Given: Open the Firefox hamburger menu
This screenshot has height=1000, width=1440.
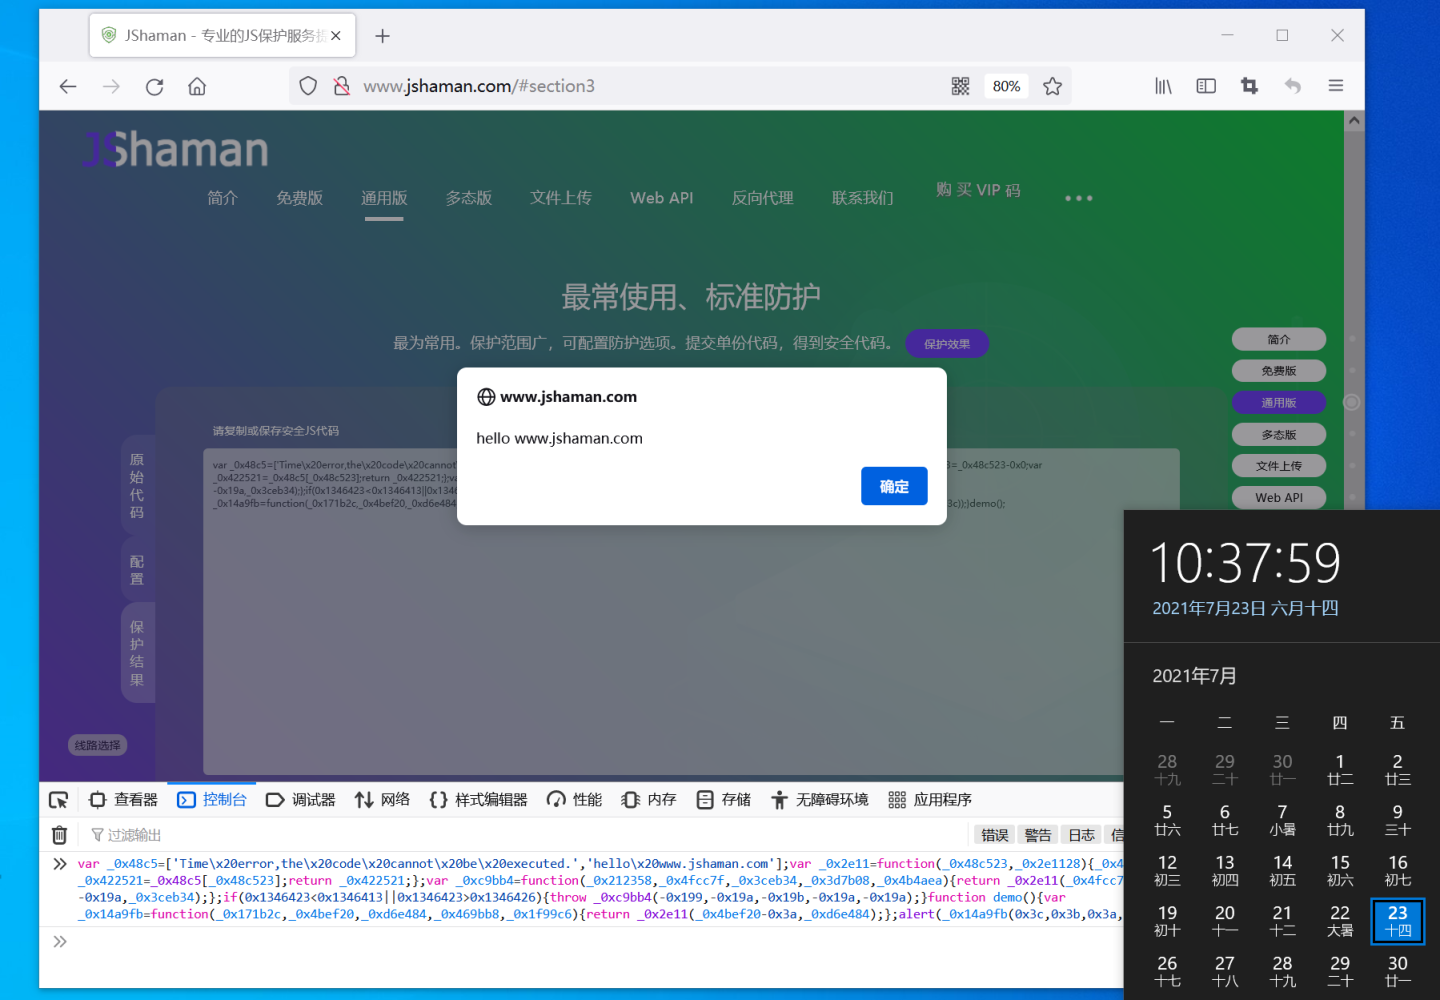Looking at the screenshot, I should pyautogui.click(x=1335, y=86).
